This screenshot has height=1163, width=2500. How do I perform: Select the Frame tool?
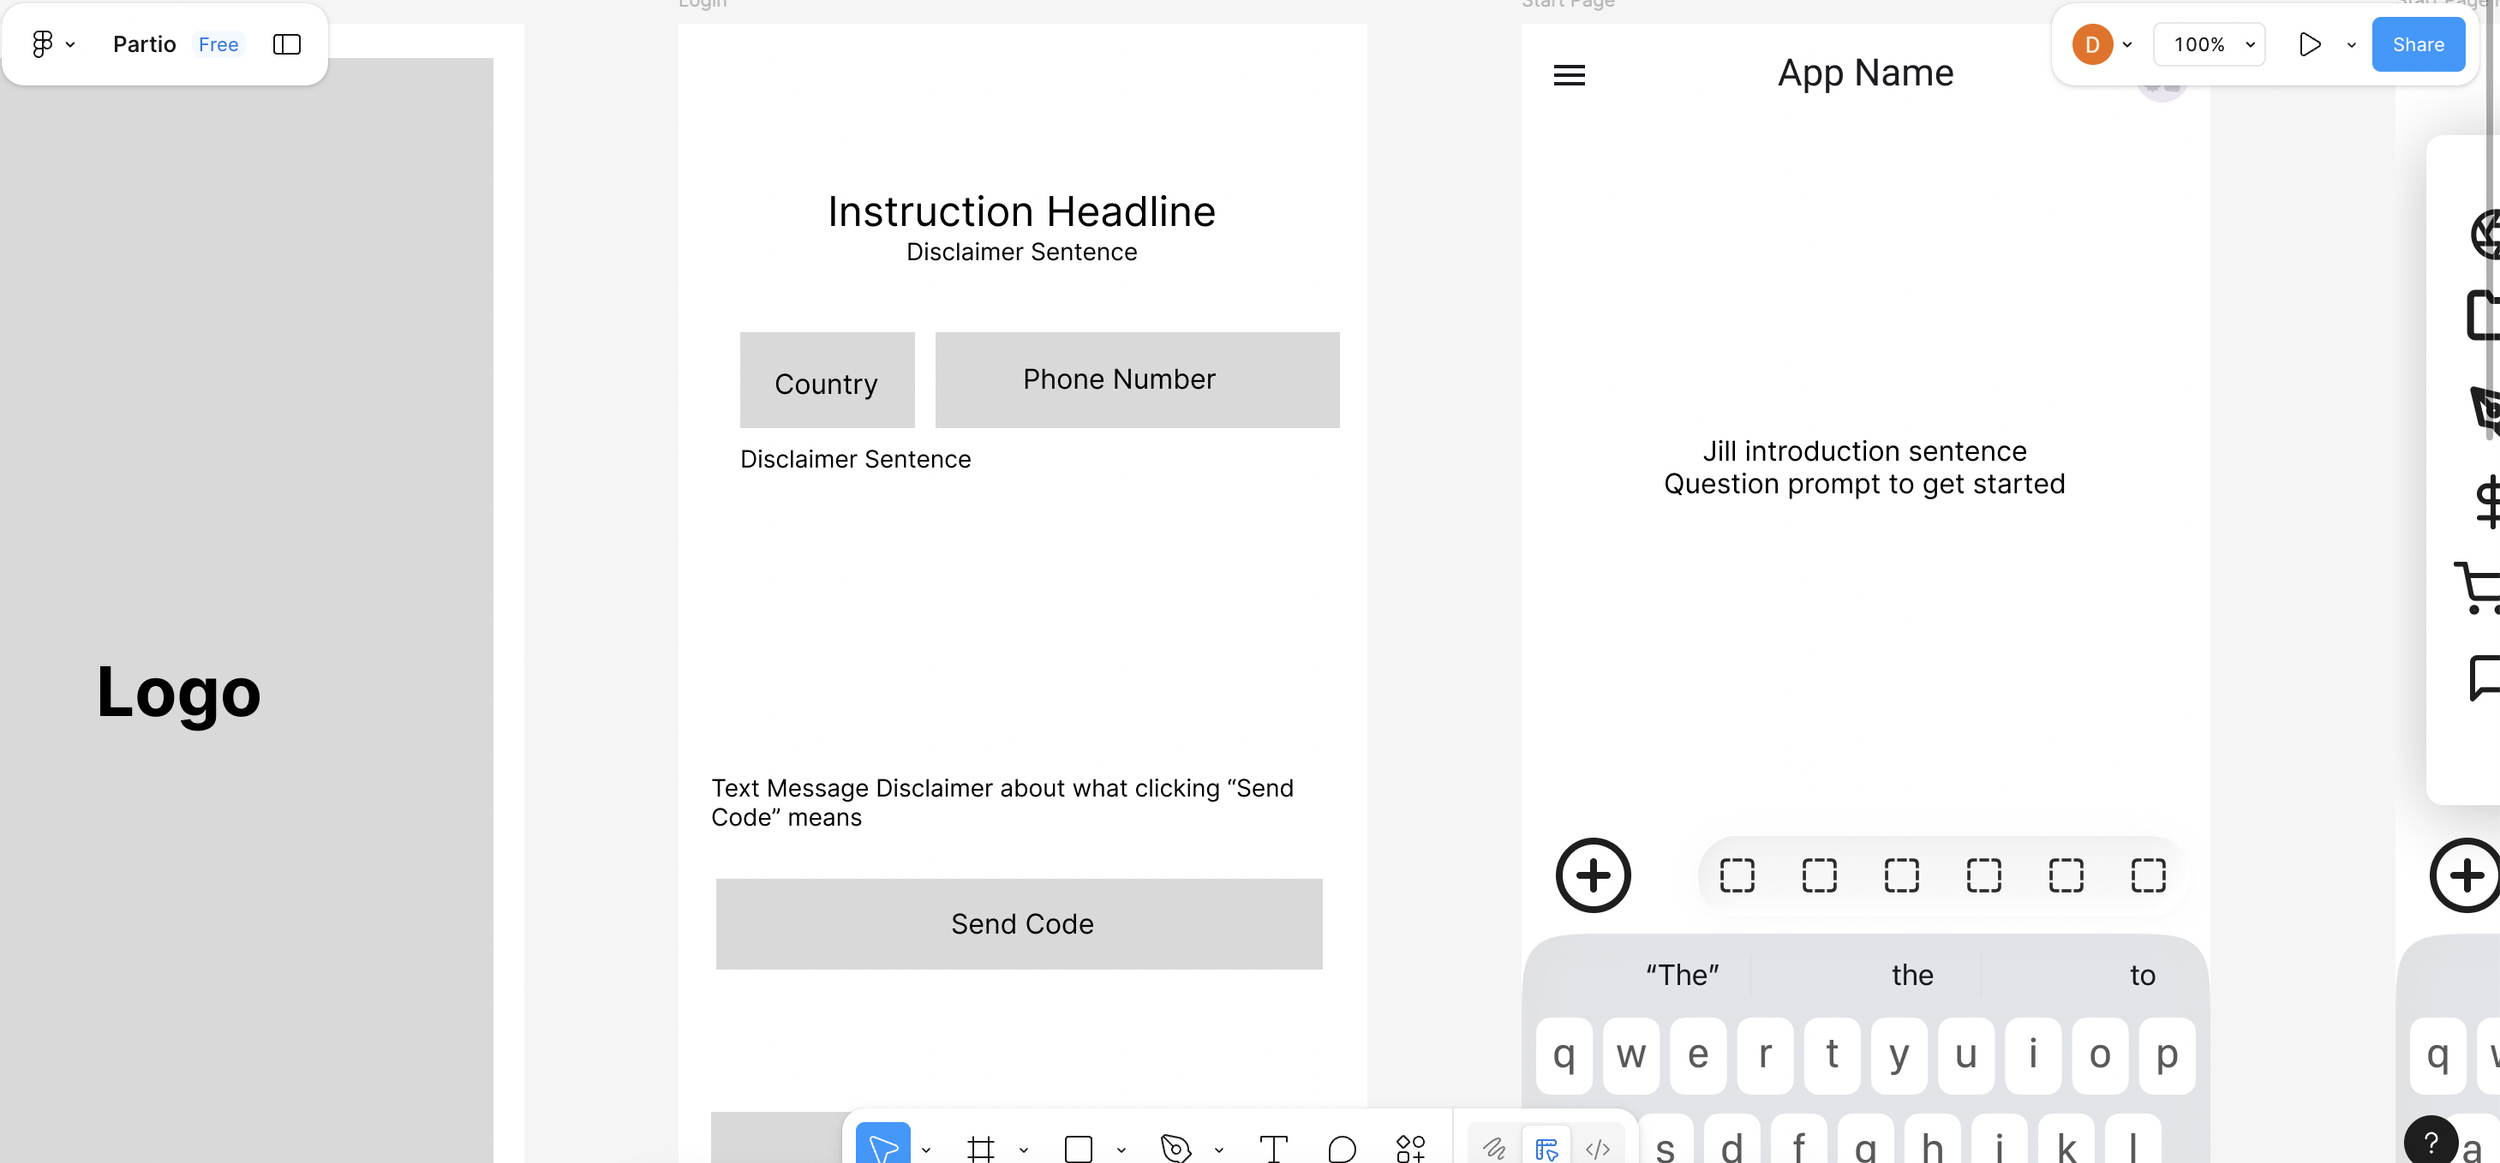click(x=981, y=1148)
